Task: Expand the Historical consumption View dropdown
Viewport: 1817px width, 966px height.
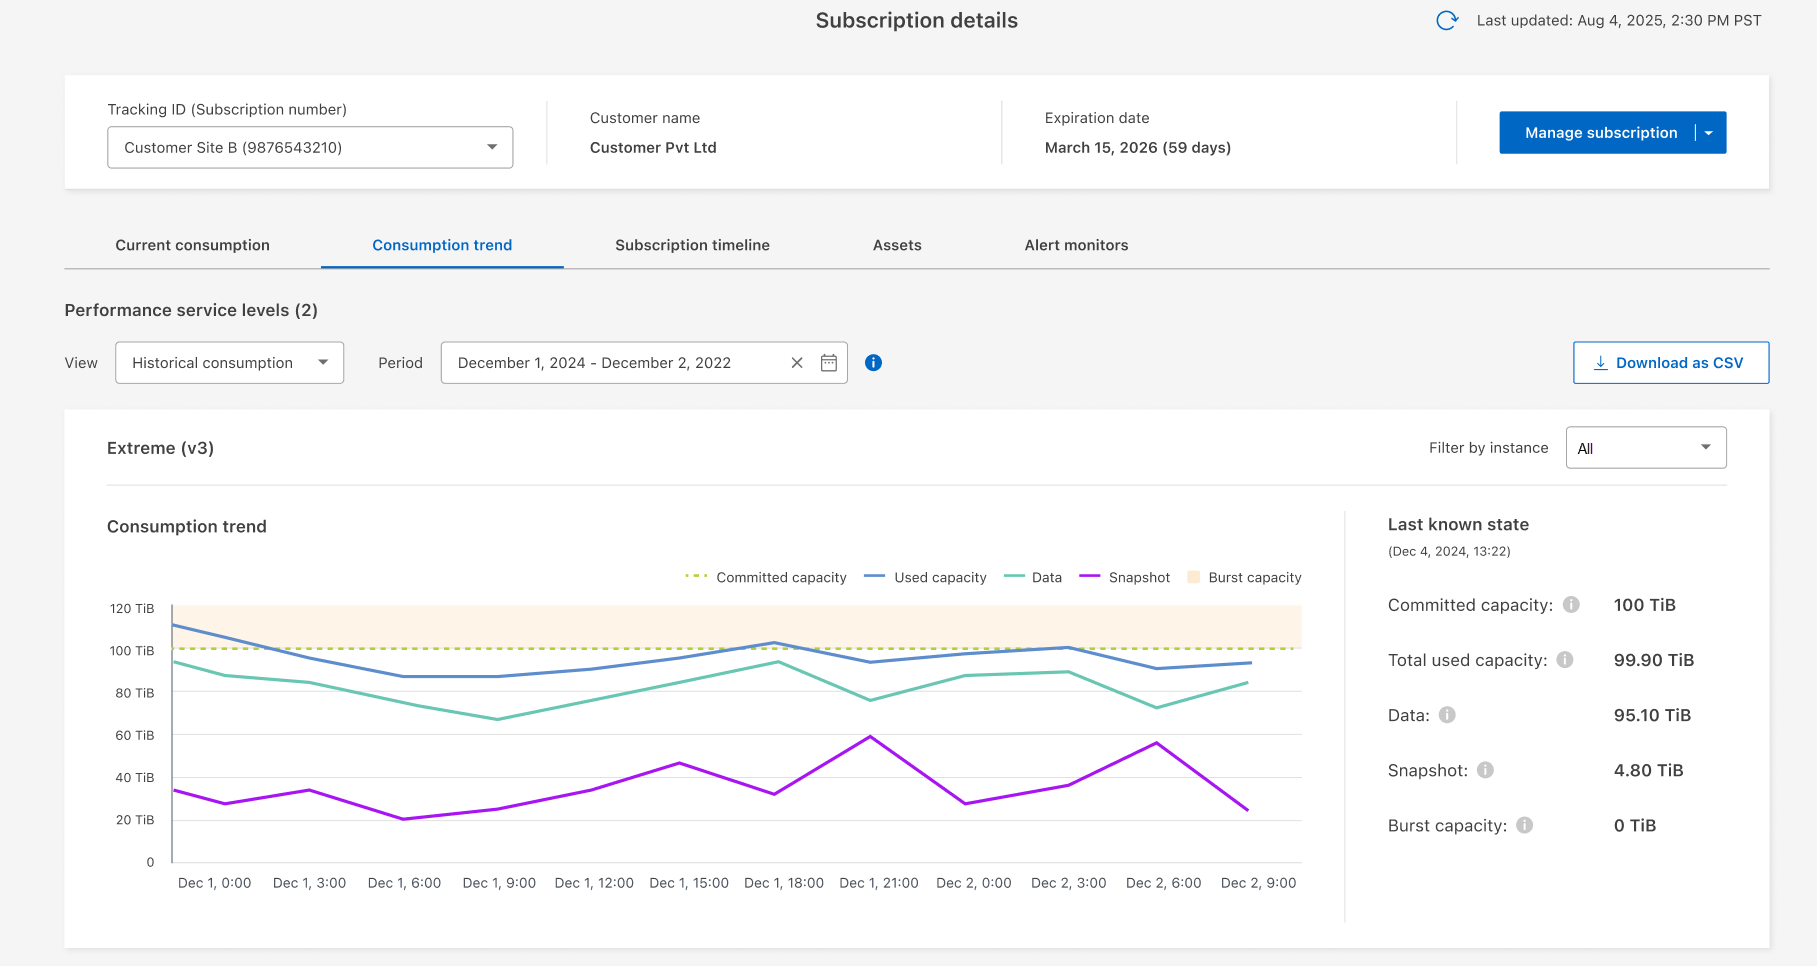Action: pyautogui.click(x=229, y=363)
